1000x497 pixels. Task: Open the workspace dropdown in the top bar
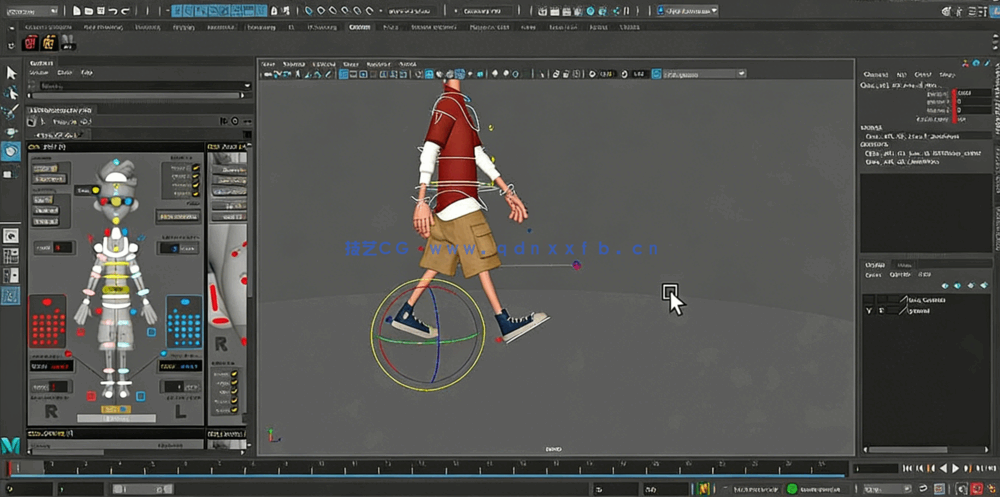click(x=686, y=10)
